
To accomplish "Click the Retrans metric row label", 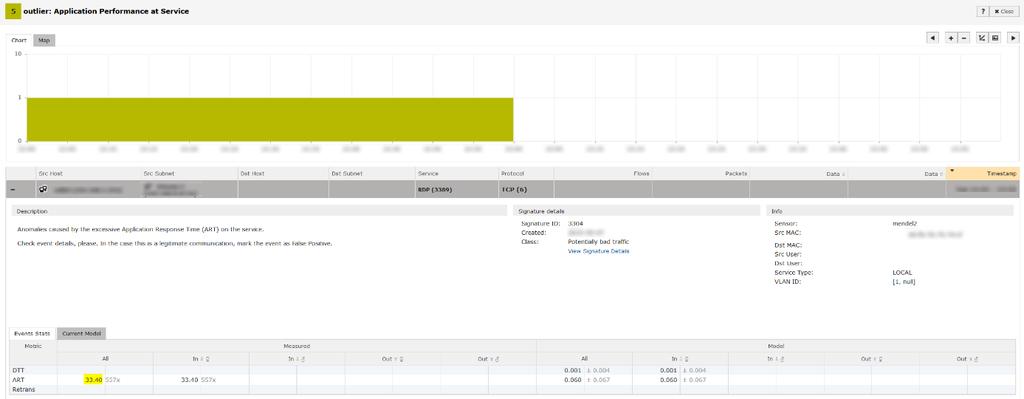I will pos(23,389).
